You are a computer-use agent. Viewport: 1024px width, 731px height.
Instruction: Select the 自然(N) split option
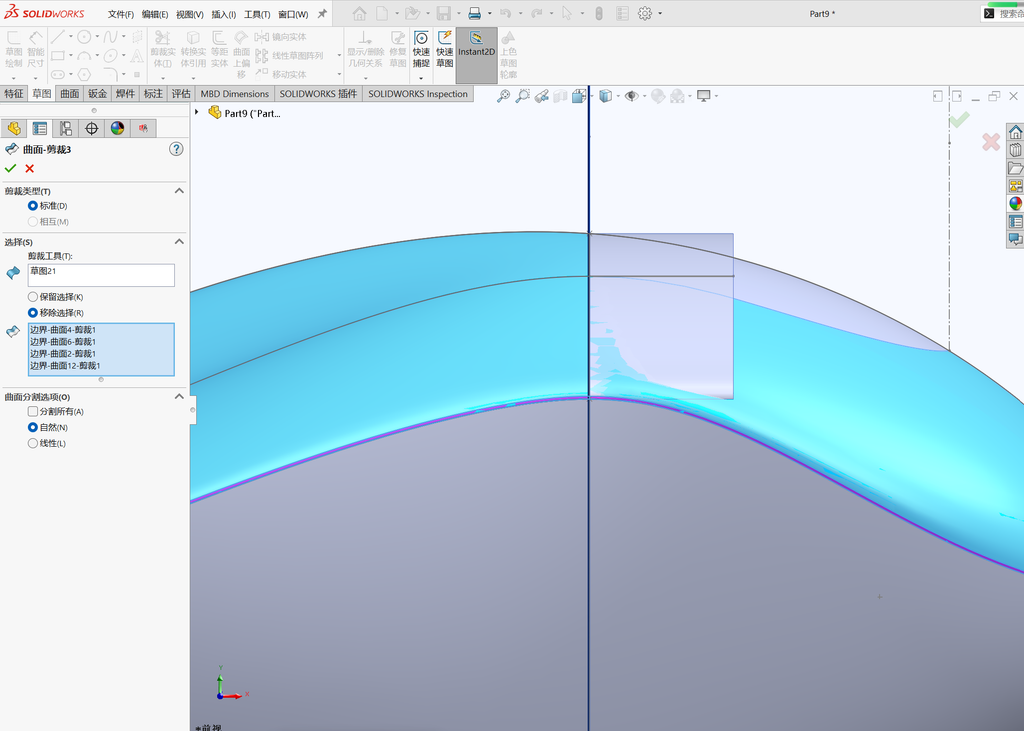tap(33, 427)
